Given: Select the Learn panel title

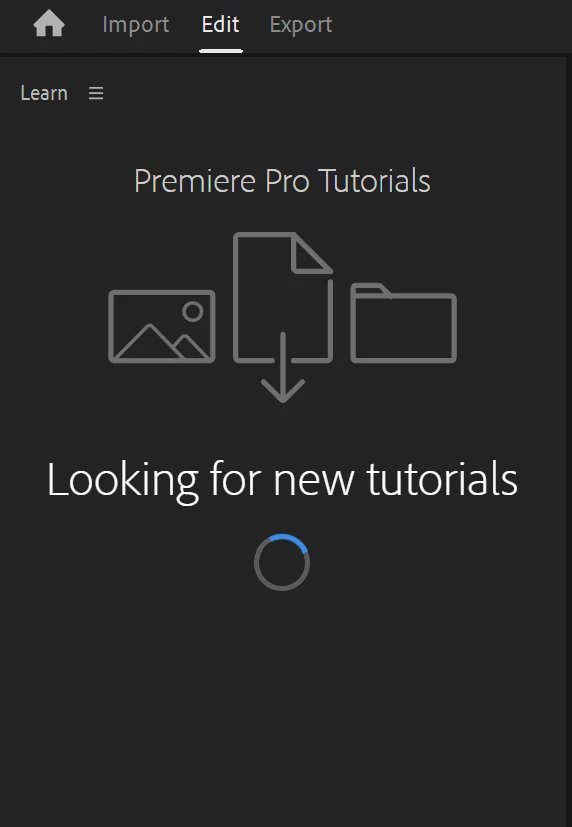Looking at the screenshot, I should tap(44, 93).
